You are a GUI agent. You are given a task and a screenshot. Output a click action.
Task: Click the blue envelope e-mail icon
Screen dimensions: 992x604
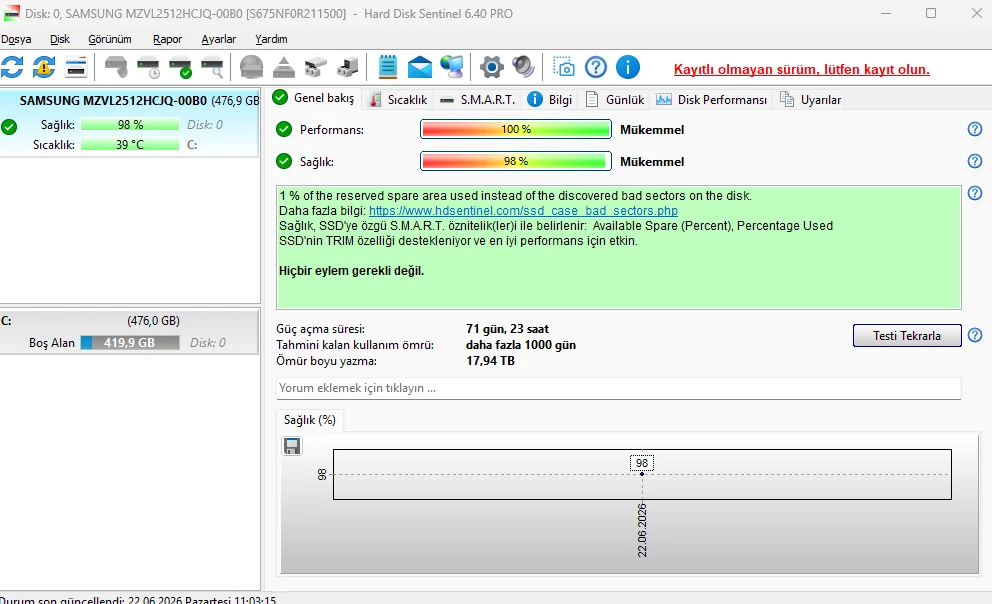pos(419,67)
